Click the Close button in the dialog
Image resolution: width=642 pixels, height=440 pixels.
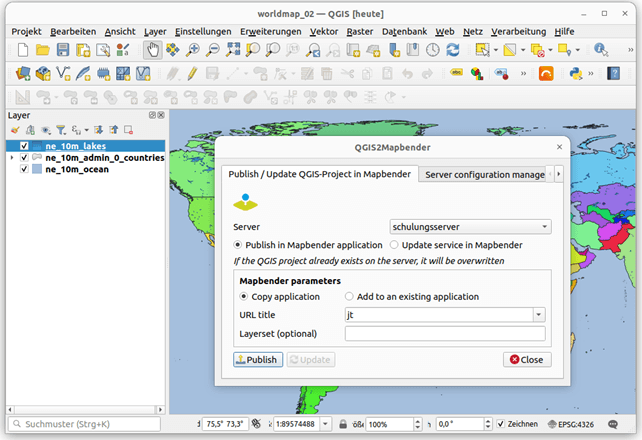pos(527,359)
